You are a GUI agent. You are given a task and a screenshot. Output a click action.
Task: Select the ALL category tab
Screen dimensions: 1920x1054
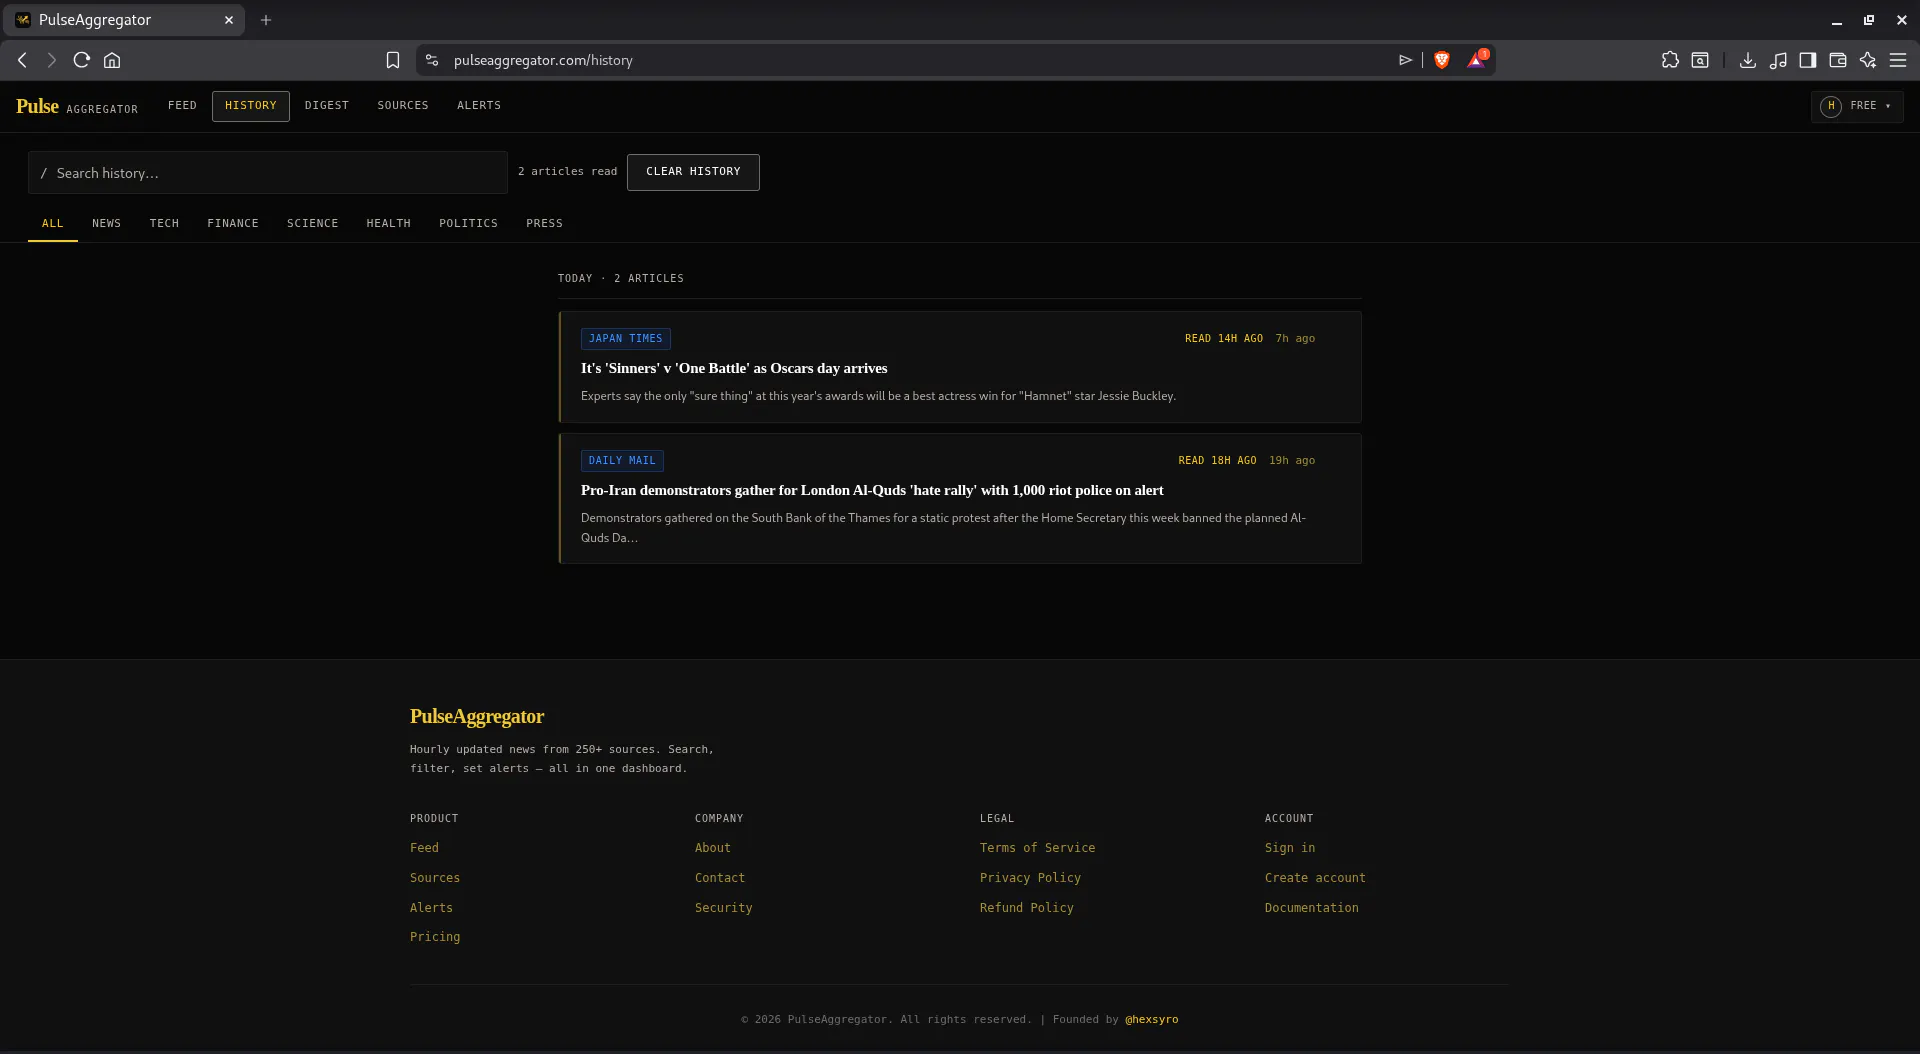click(x=53, y=223)
